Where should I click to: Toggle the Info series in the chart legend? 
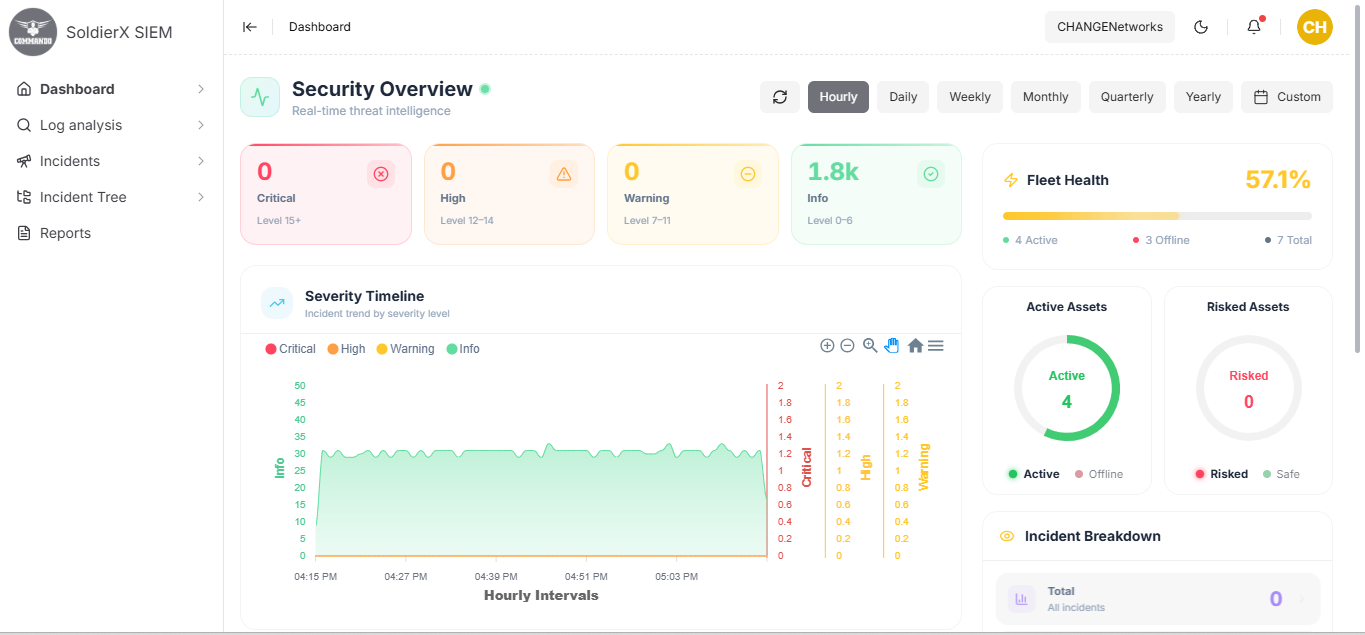[x=463, y=349]
